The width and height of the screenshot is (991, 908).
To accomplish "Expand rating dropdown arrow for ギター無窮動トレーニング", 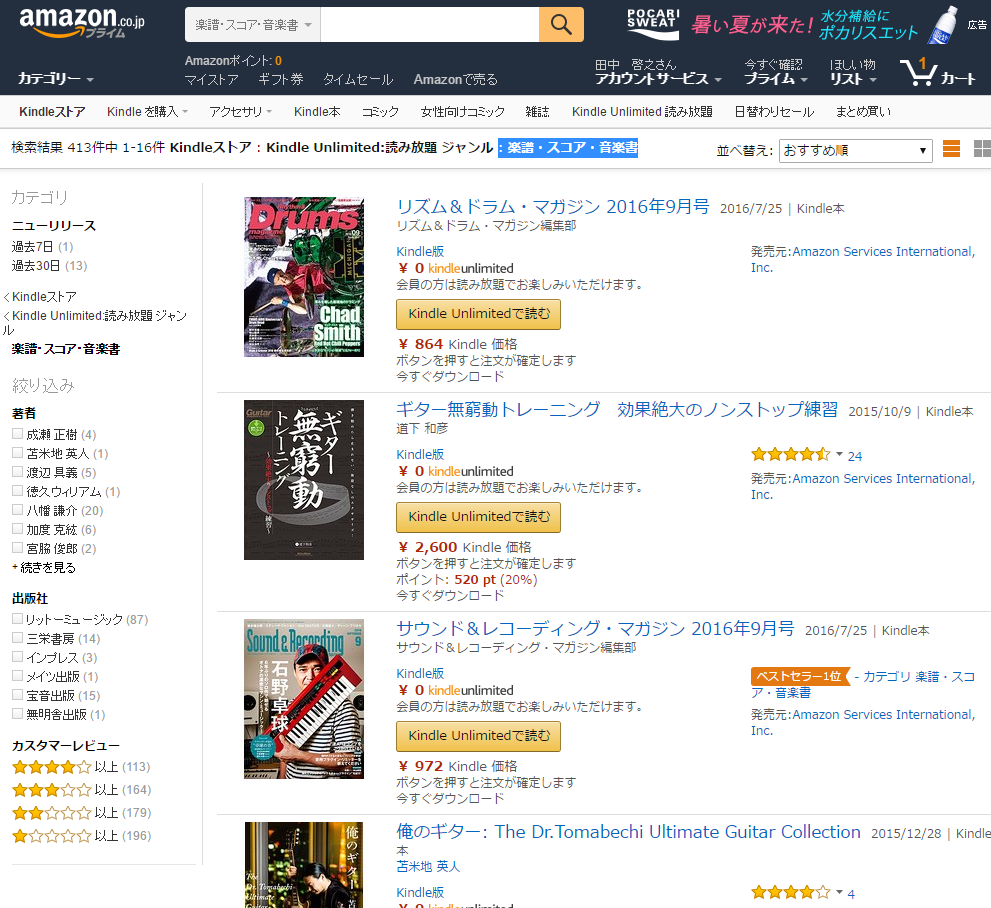I will coord(839,454).
